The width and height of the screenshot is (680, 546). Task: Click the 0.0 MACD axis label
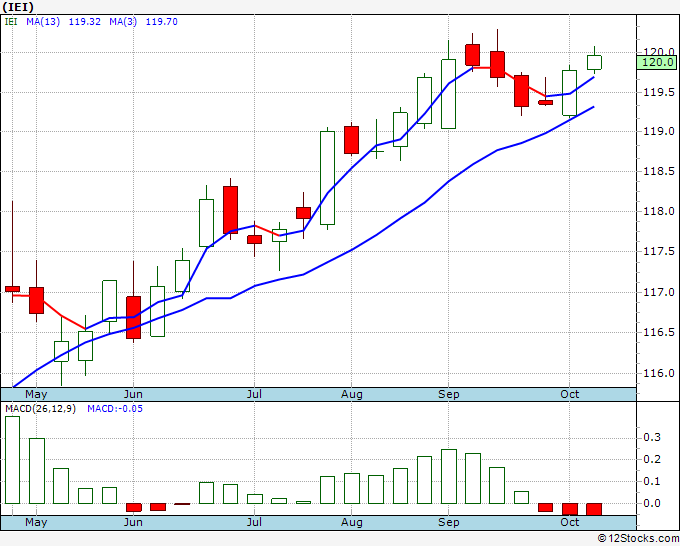click(x=652, y=503)
